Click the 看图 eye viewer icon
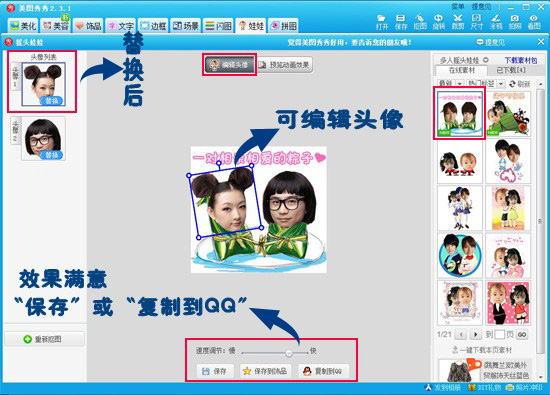The image size is (550, 395). pos(534,22)
